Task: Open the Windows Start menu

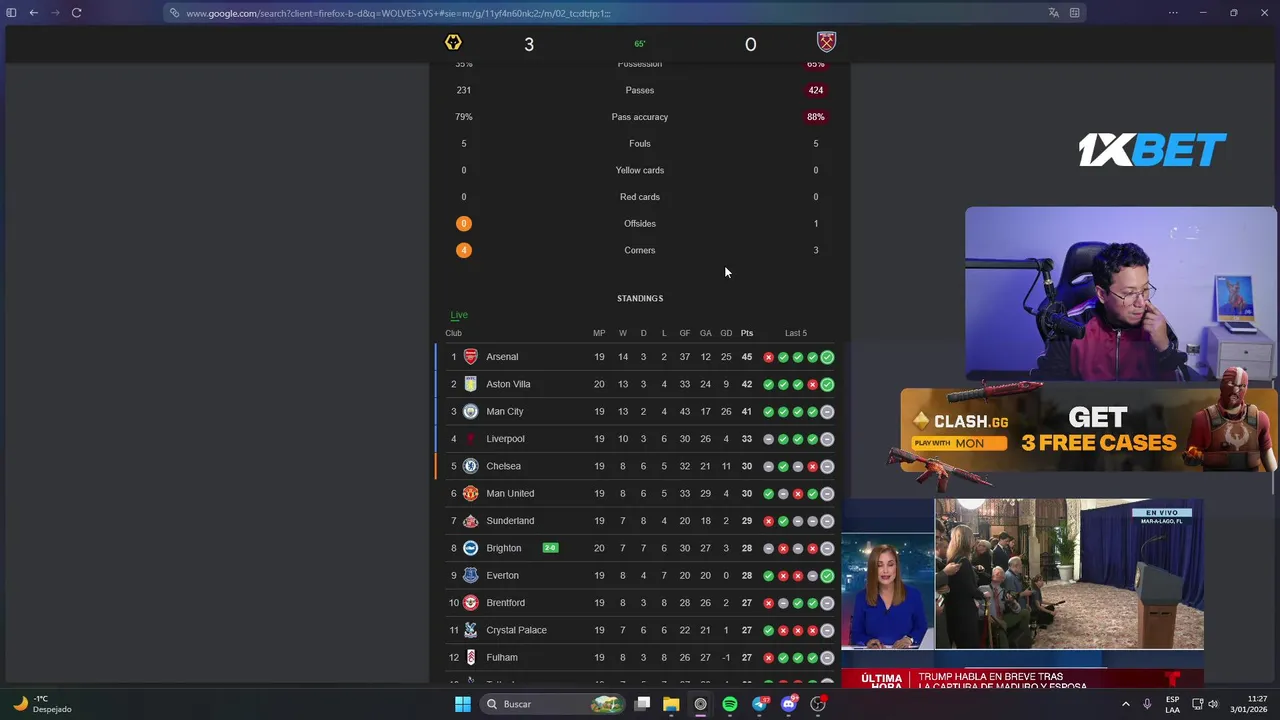Action: [462, 704]
